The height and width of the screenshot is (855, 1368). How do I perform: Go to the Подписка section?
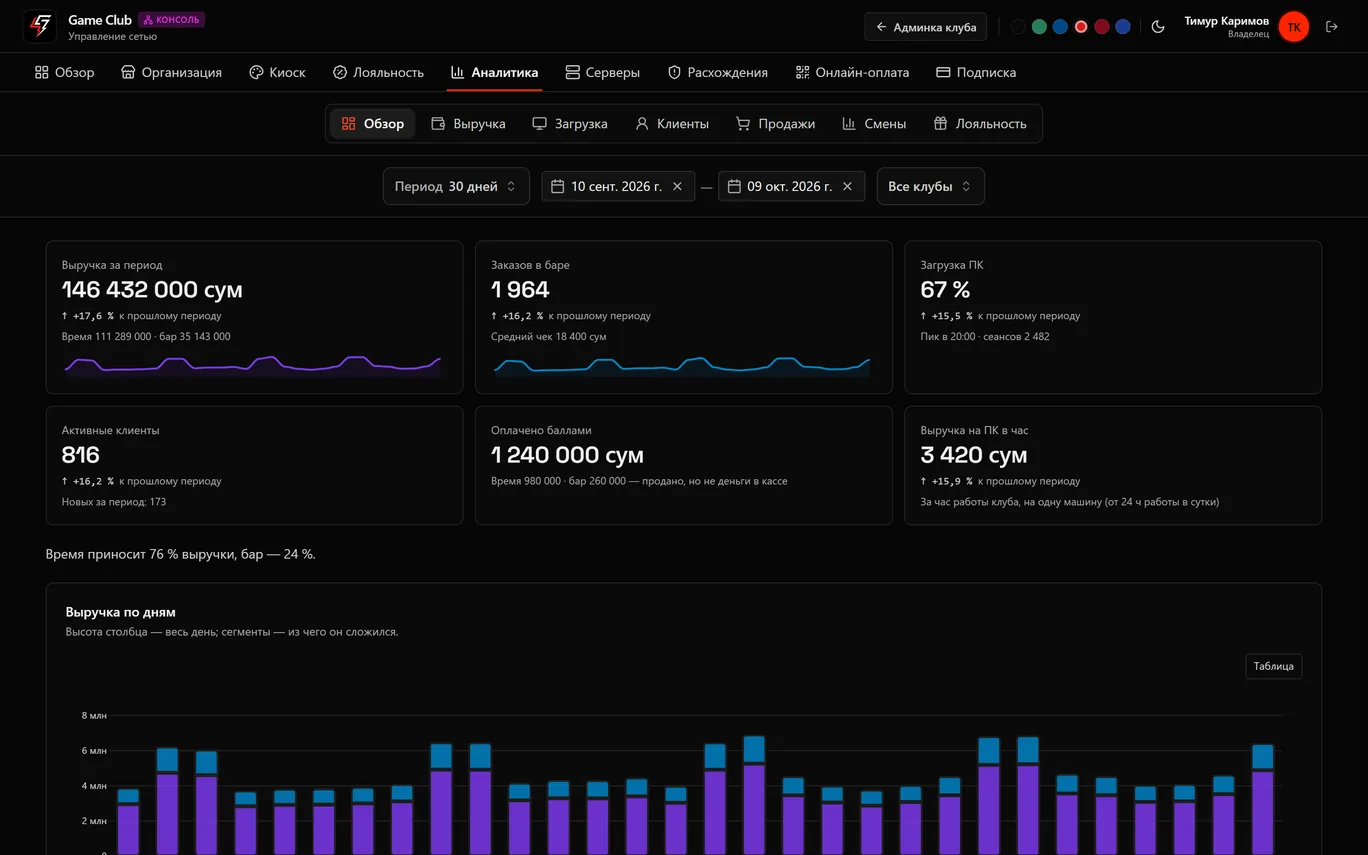tap(976, 72)
